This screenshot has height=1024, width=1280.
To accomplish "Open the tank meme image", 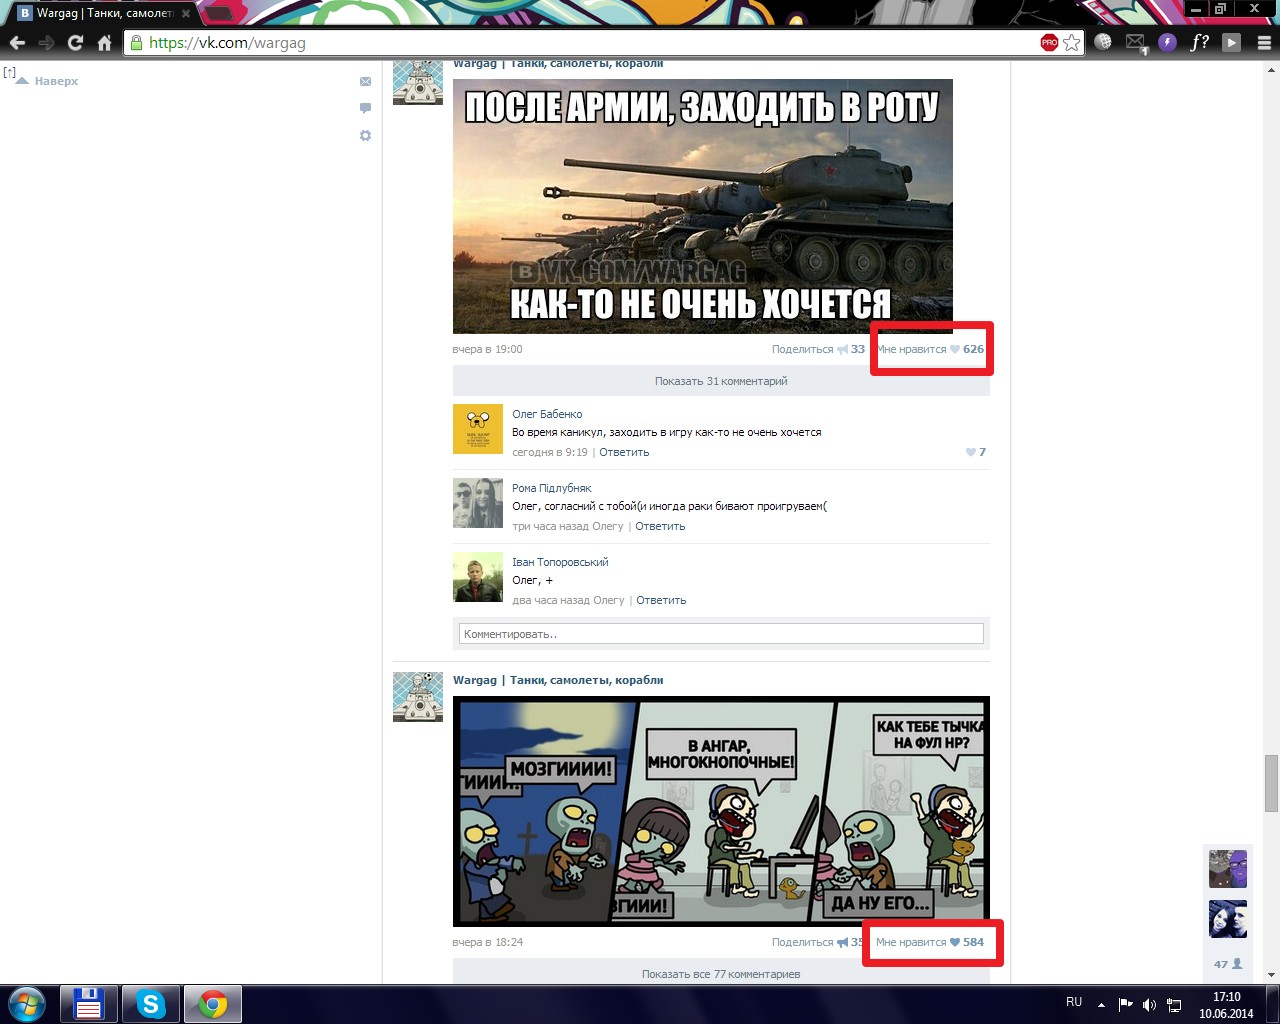I will (703, 206).
